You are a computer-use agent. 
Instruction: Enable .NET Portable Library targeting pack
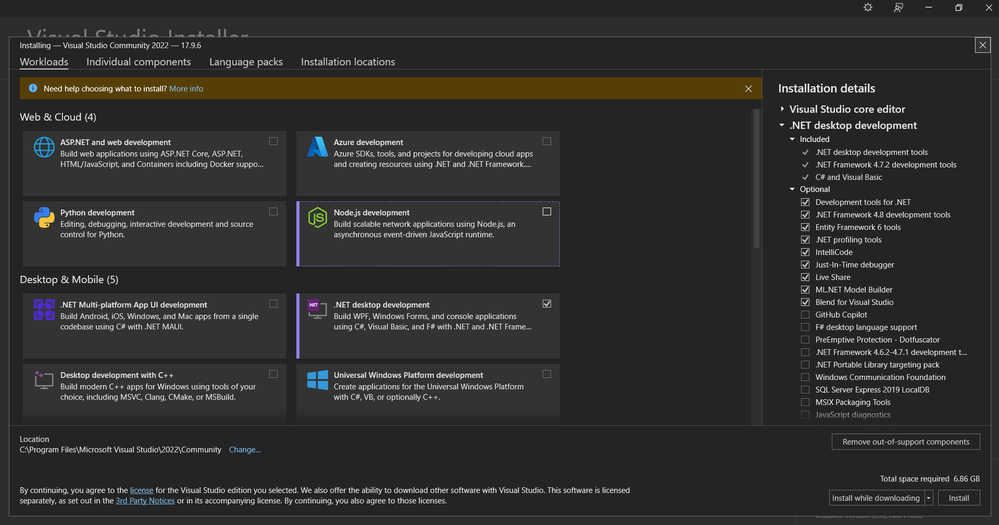click(x=805, y=364)
